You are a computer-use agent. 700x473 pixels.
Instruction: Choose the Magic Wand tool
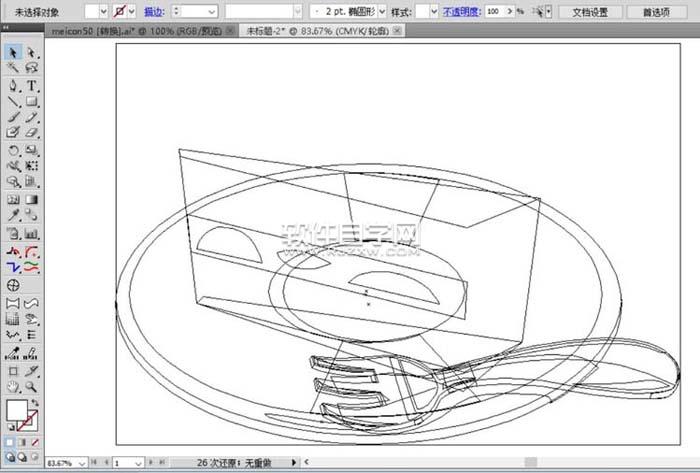point(13,68)
